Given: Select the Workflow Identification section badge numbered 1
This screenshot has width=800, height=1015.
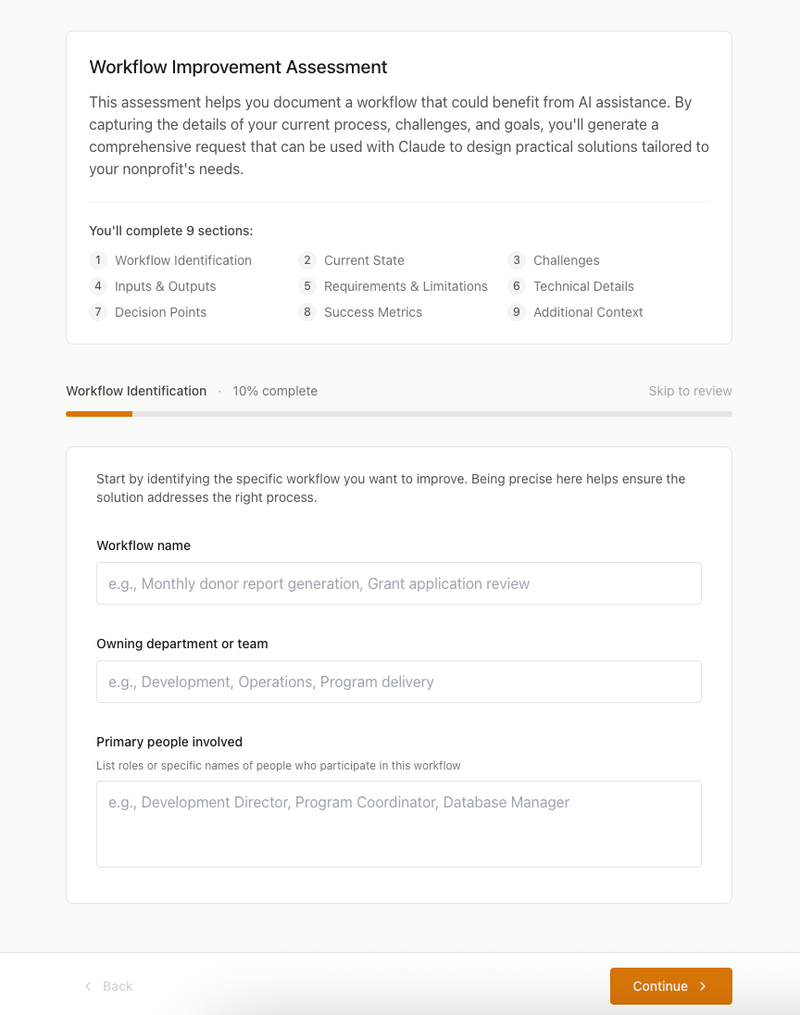Looking at the screenshot, I should tap(98, 260).
